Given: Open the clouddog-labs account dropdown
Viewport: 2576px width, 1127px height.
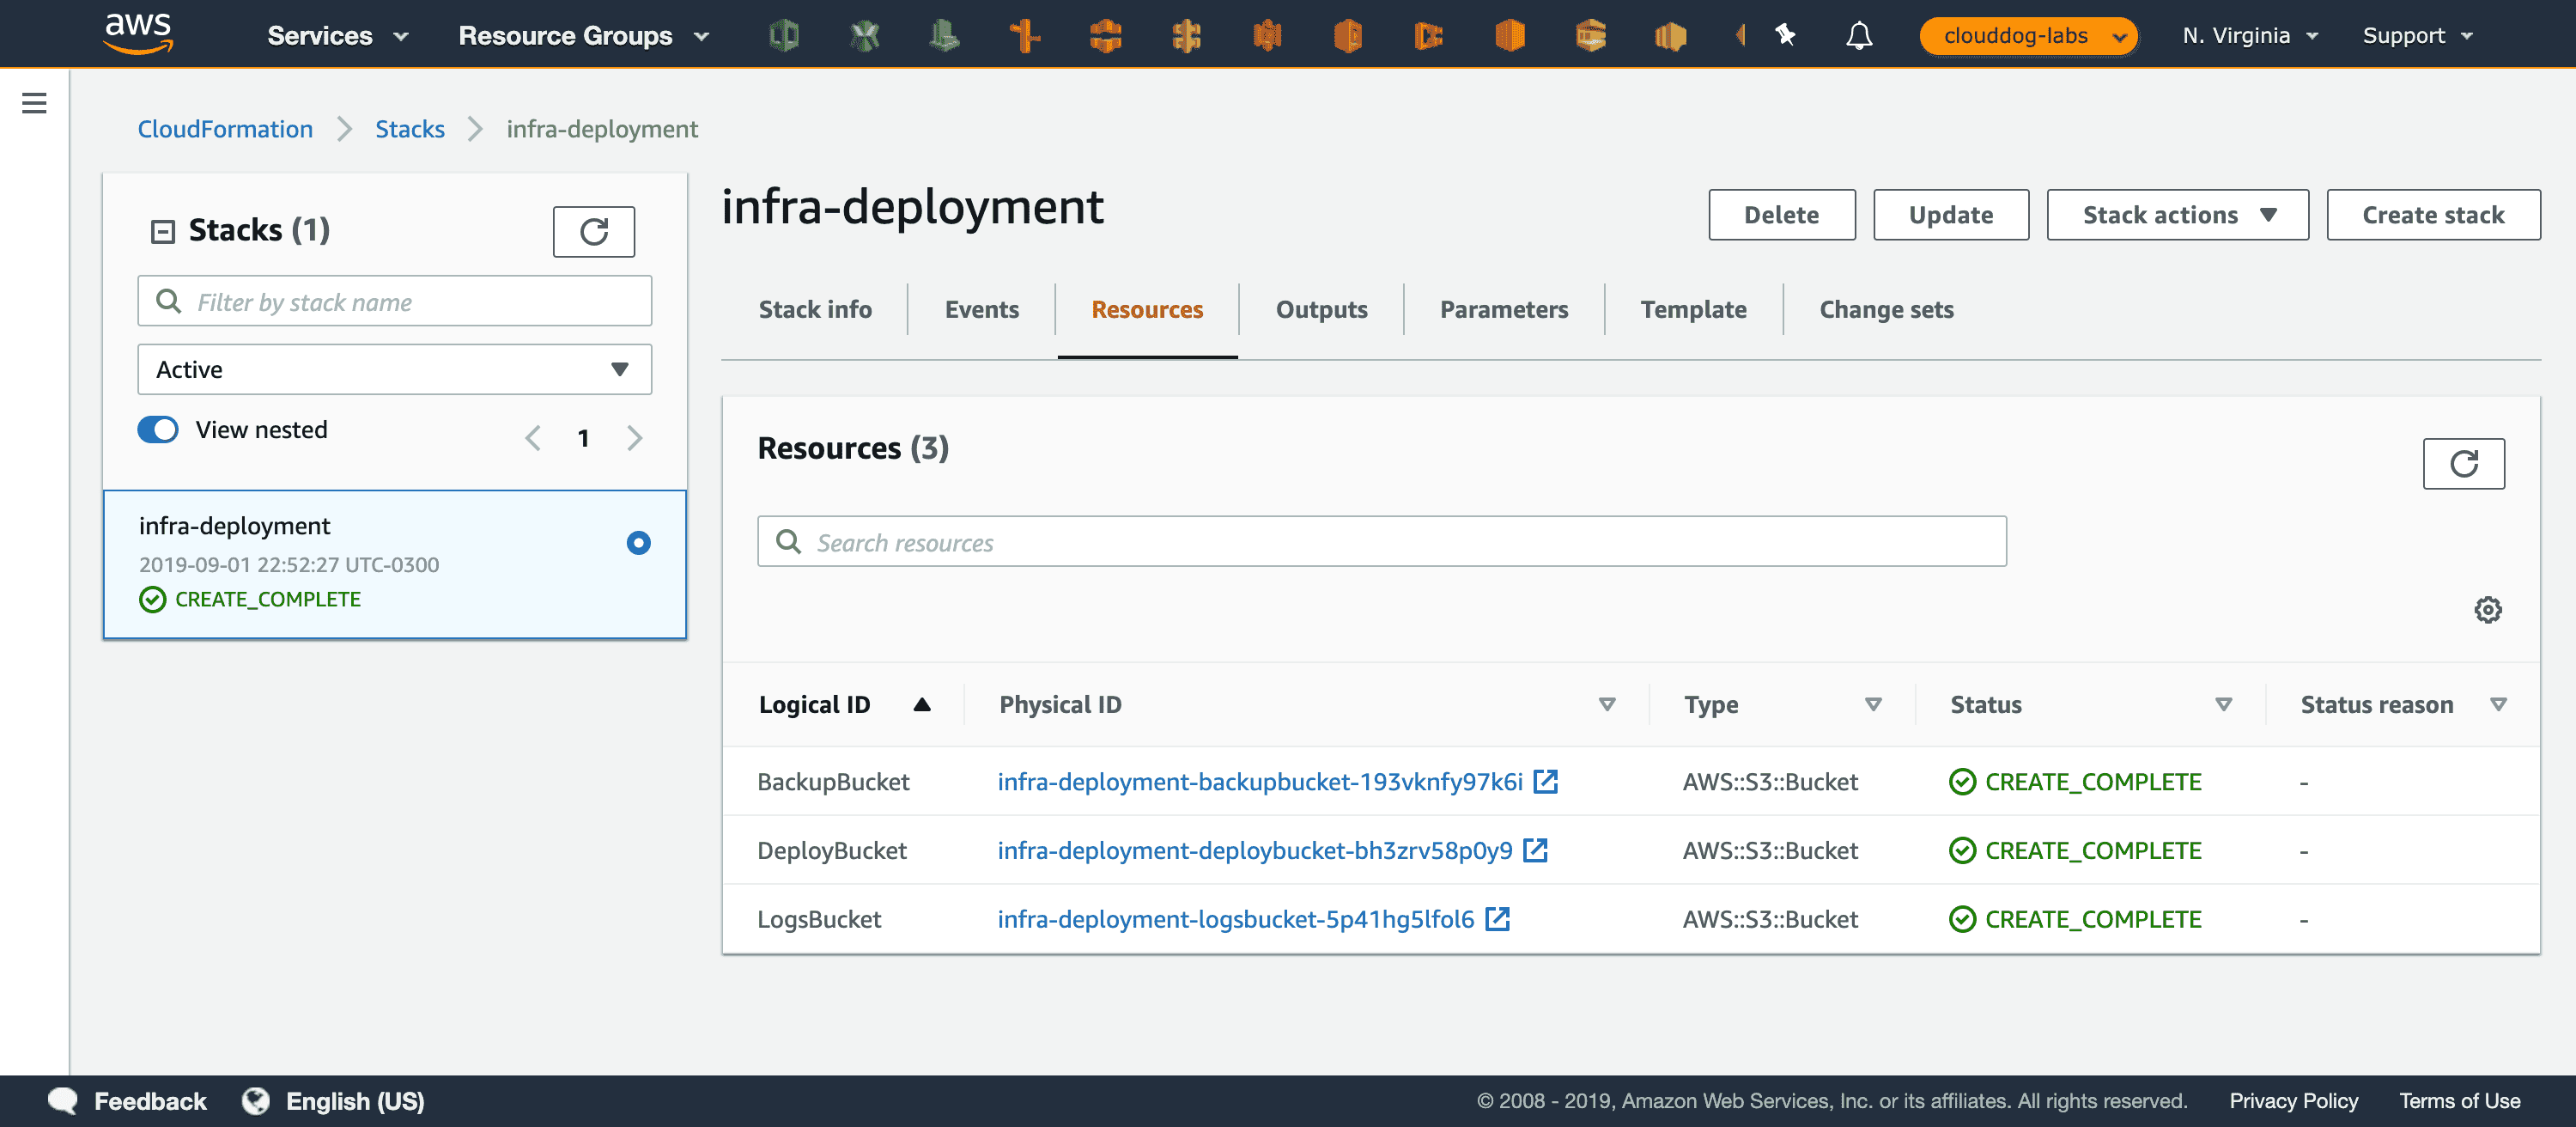Looking at the screenshot, I should pos(2027,36).
